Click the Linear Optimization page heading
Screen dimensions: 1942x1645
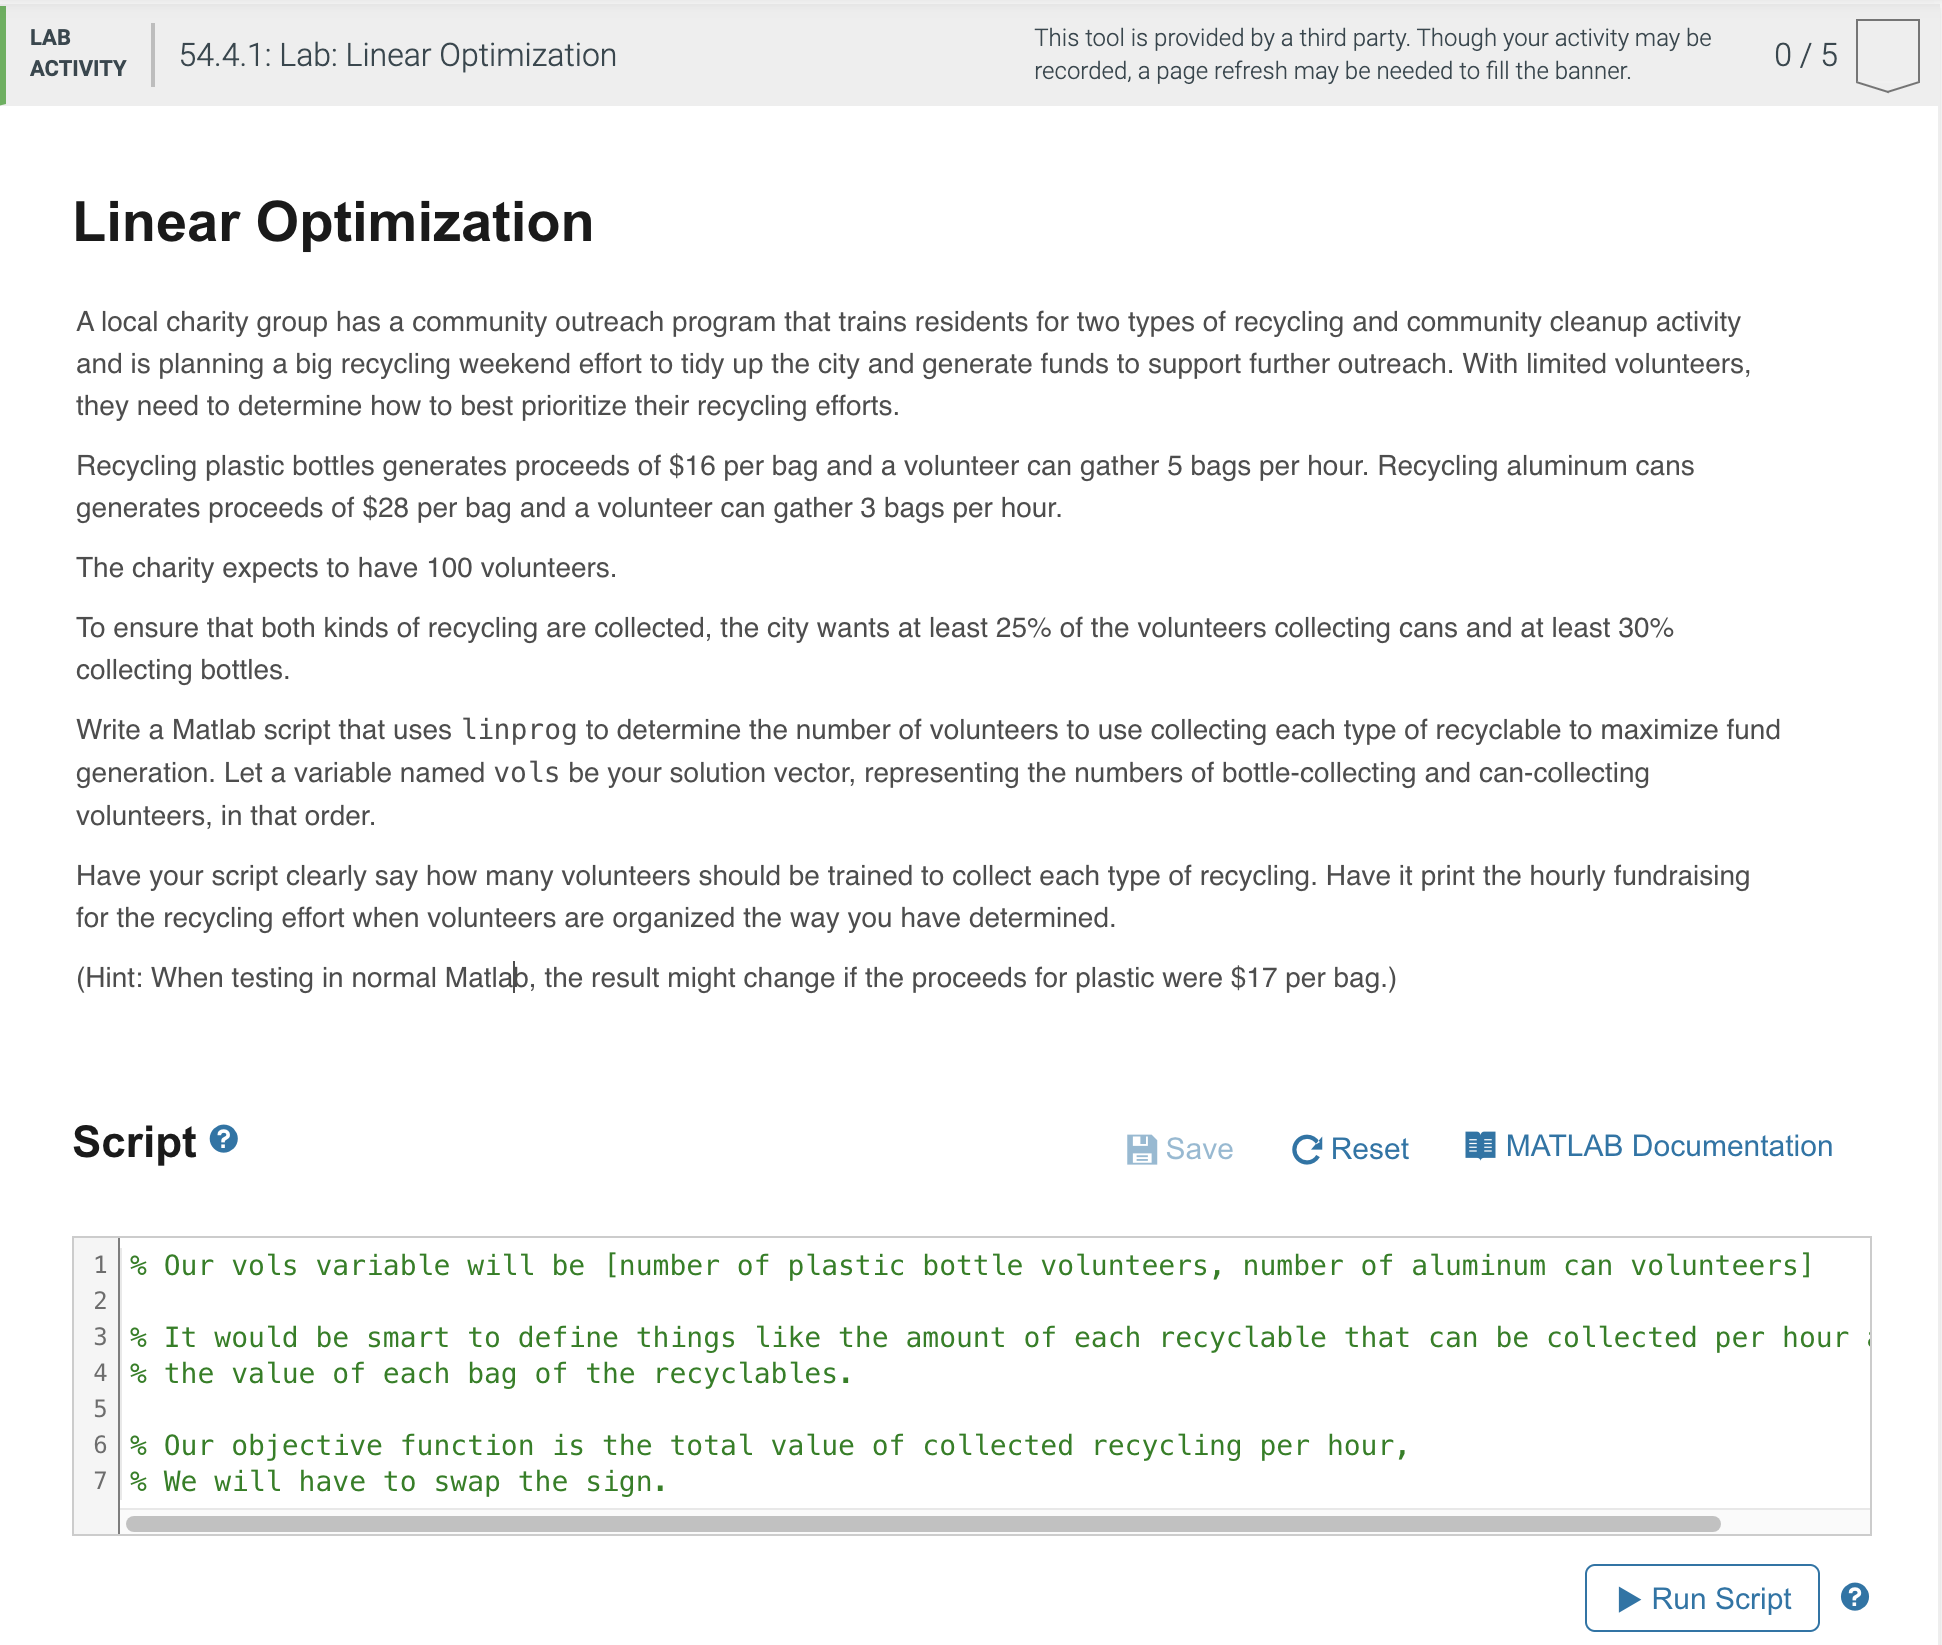(332, 223)
